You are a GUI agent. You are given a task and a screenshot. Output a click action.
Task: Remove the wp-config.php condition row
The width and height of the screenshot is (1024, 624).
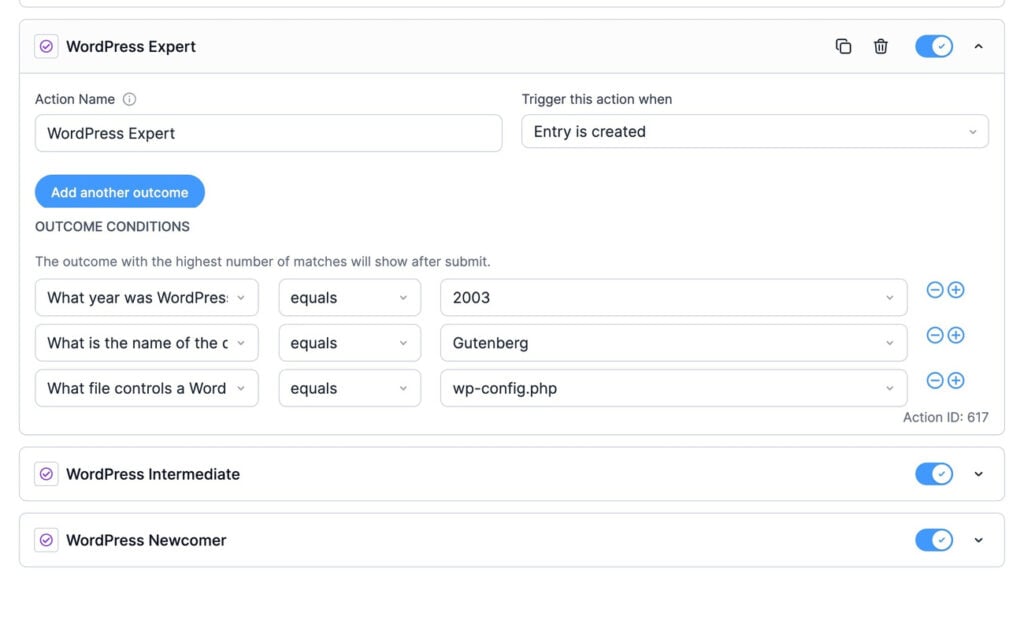point(935,381)
